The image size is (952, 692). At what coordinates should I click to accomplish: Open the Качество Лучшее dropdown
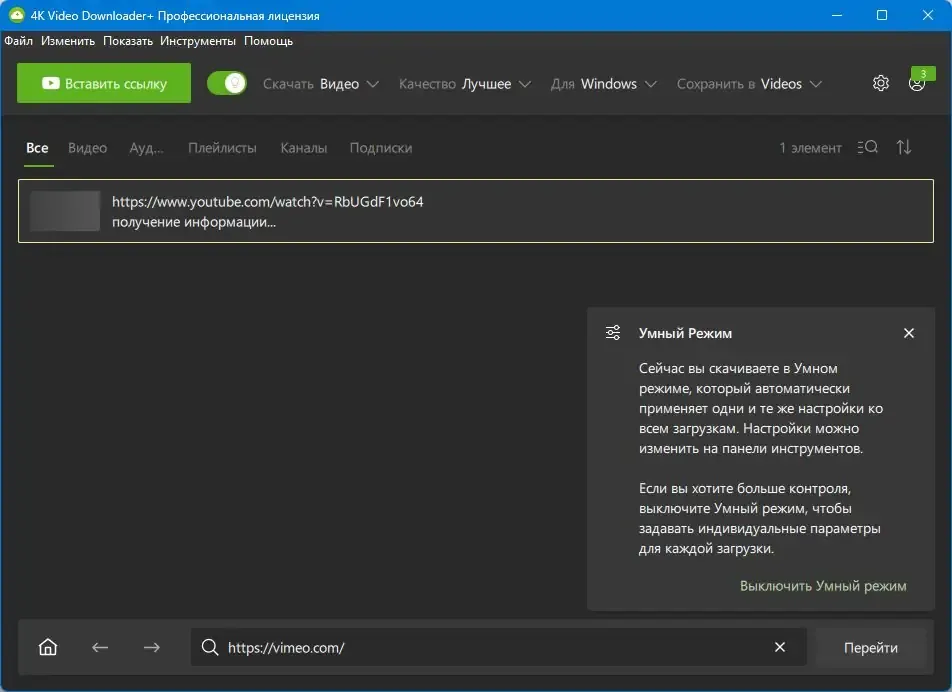[464, 84]
